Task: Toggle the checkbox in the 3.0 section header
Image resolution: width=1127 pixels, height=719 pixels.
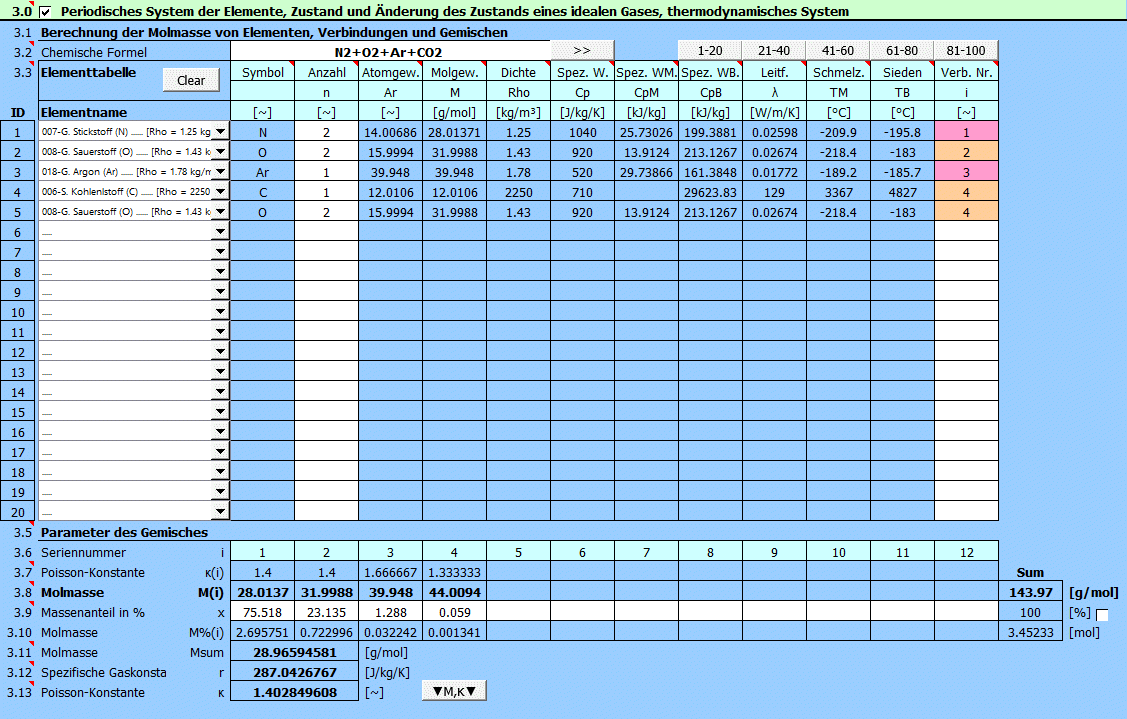Action: coord(45,12)
